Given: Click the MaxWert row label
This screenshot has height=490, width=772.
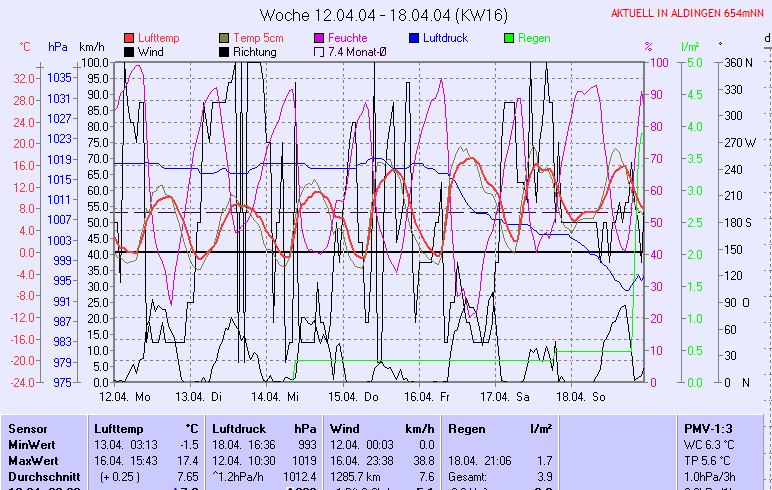Looking at the screenshot, I should pyautogui.click(x=33, y=460).
